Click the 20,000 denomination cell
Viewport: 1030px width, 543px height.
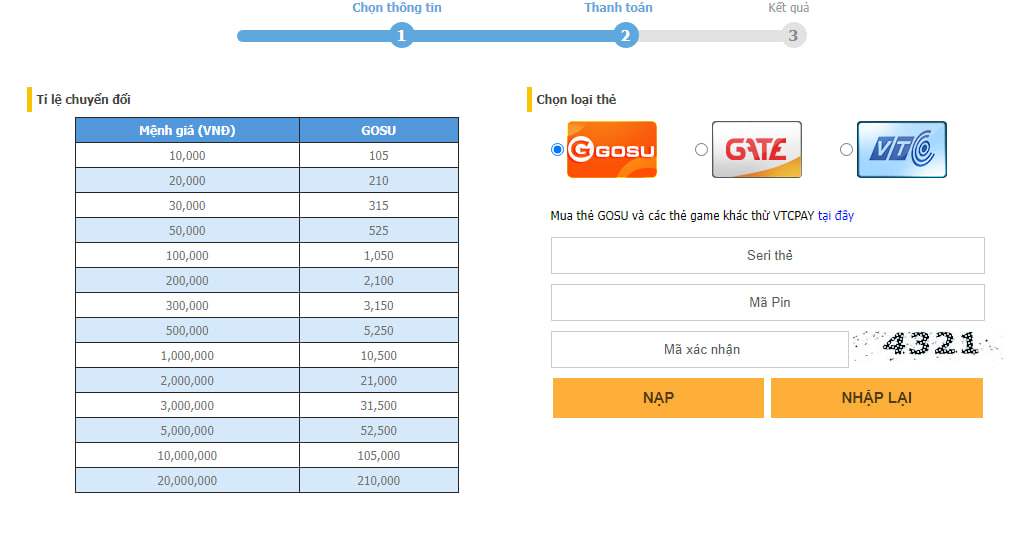click(187, 181)
